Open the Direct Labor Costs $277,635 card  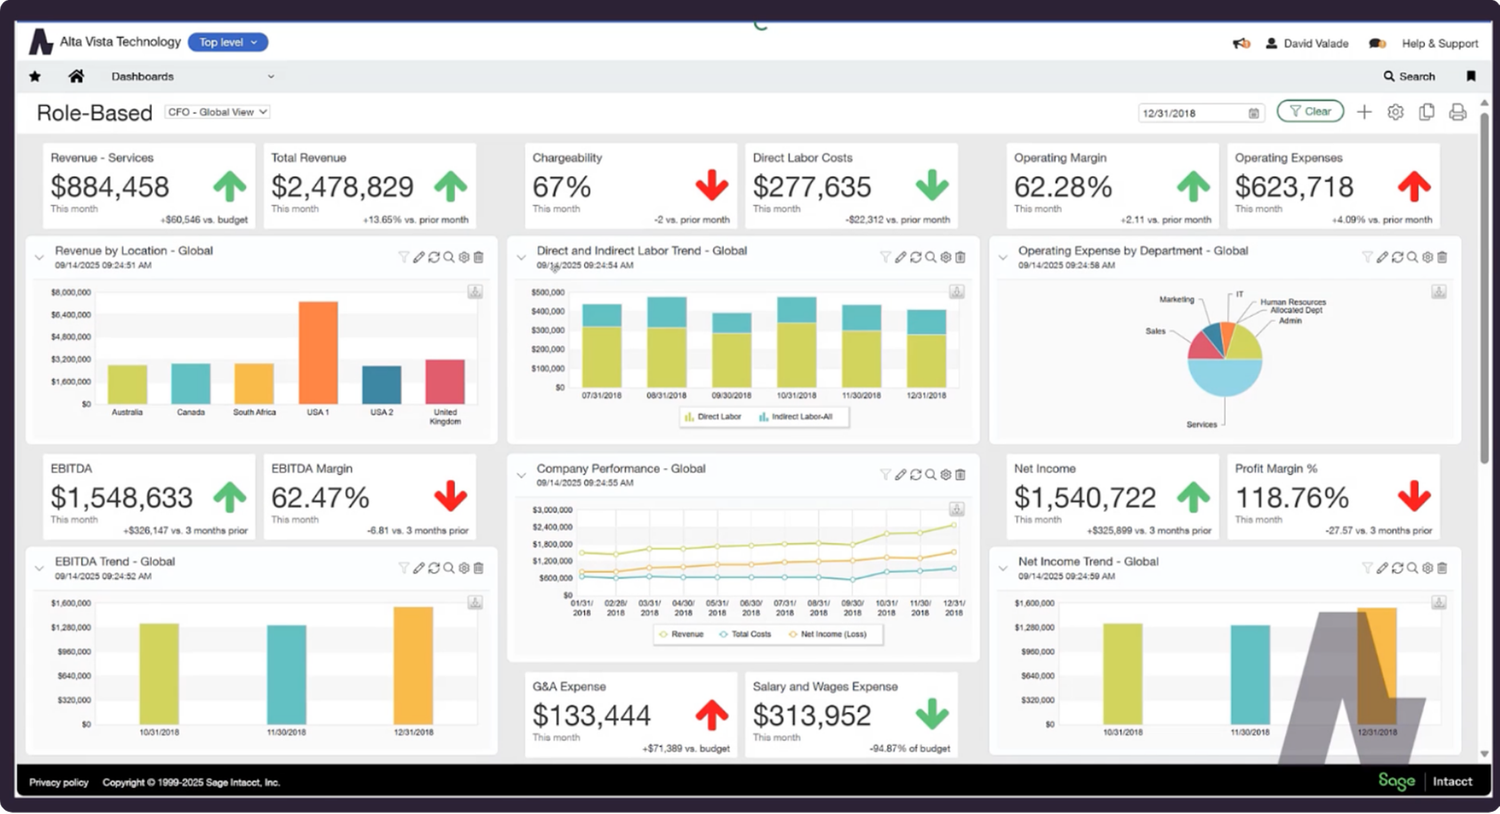[851, 186]
